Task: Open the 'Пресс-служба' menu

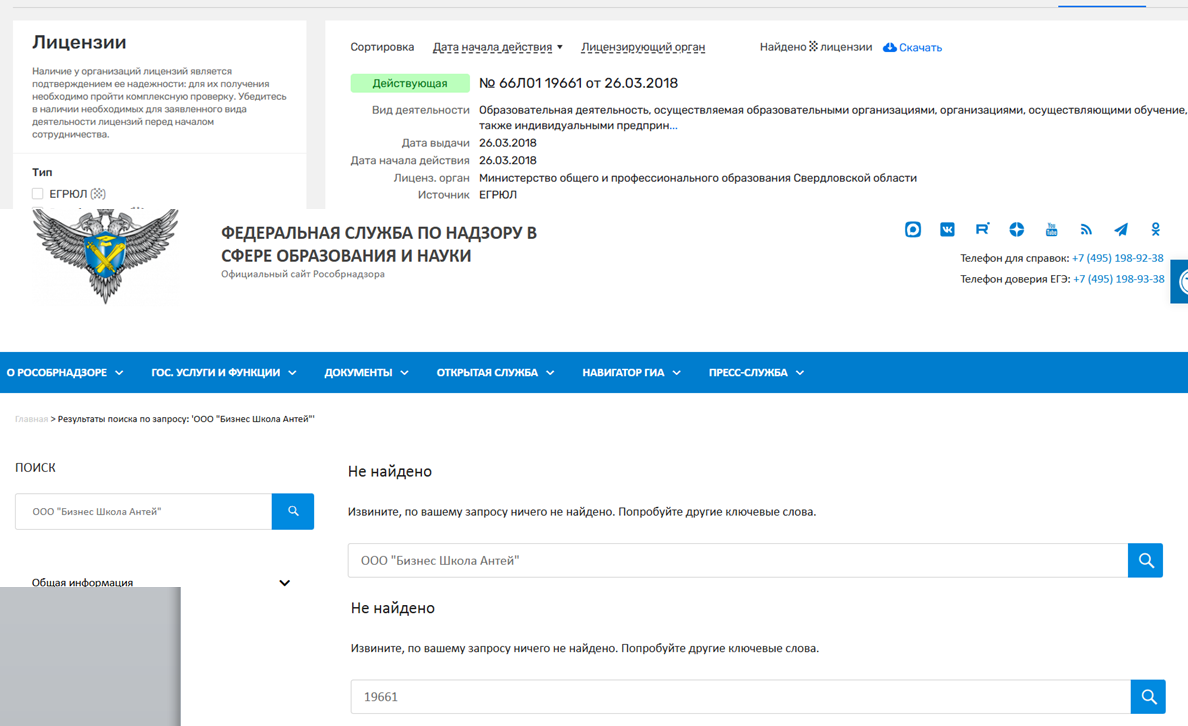Action: (x=756, y=373)
